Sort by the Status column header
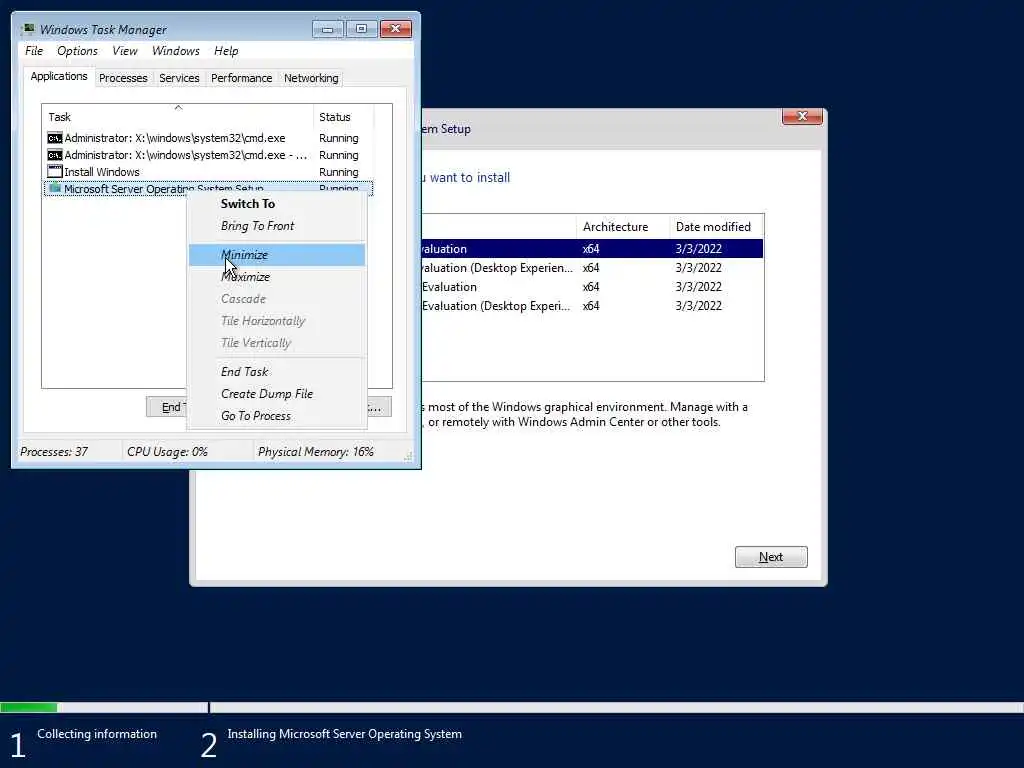Image resolution: width=1024 pixels, height=768 pixels. [344, 117]
